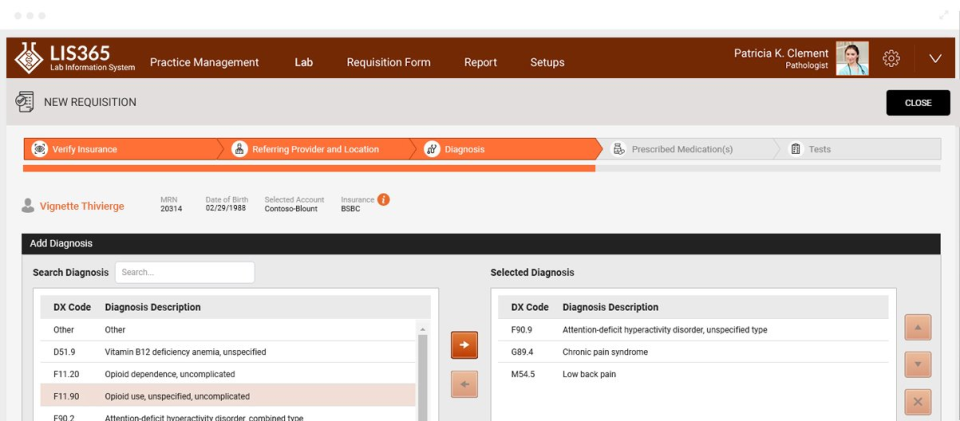960x421 pixels.
Task: Click Date of Birth 02/29/1988
Action: click(227, 209)
